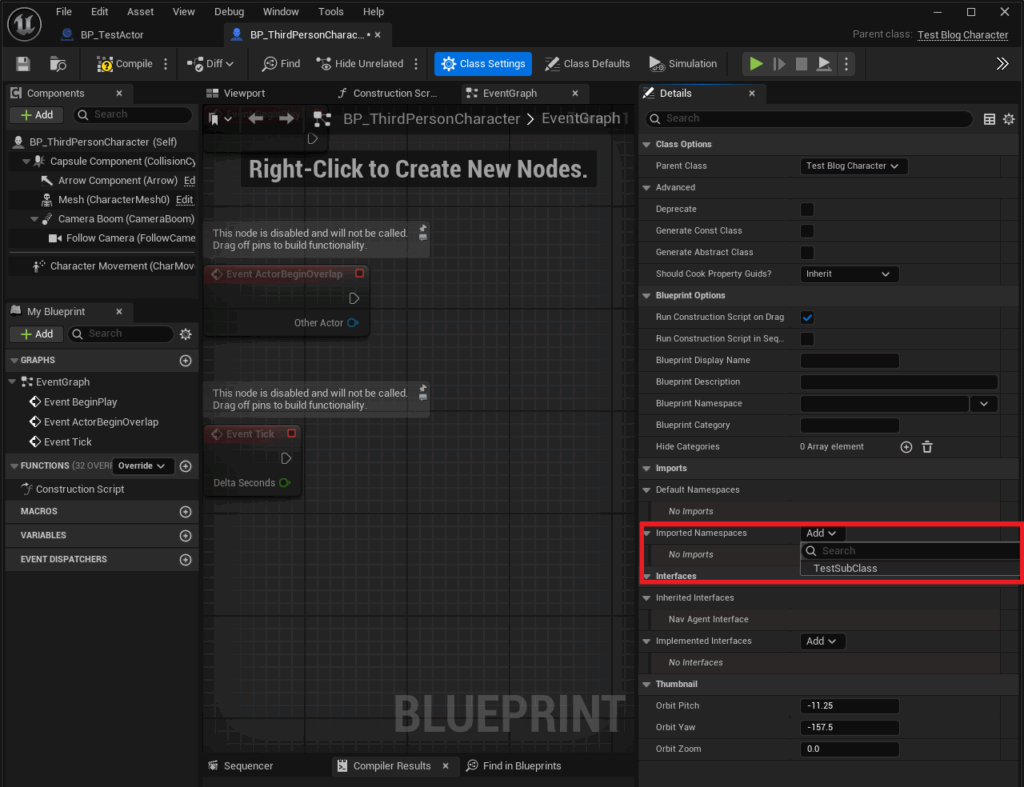This screenshot has height=787, width=1024.
Task: Open Compile options menu dots
Action: pos(166,63)
